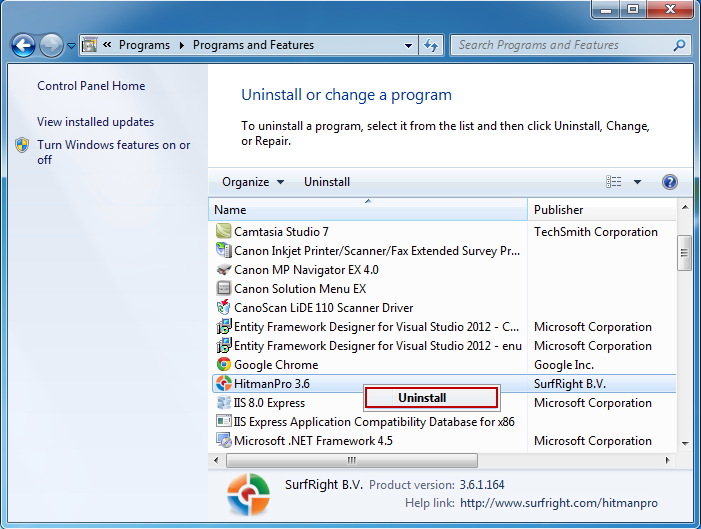Click the Uninstall toolbar button
701x529 pixels.
tap(327, 182)
